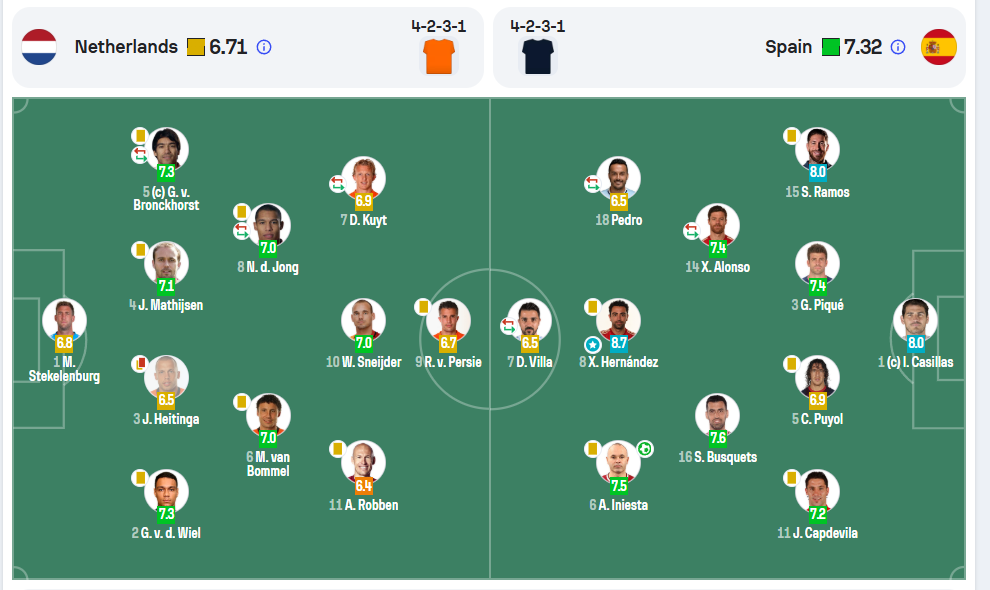
Task: Click the Spain flag icon
Action: [939, 47]
